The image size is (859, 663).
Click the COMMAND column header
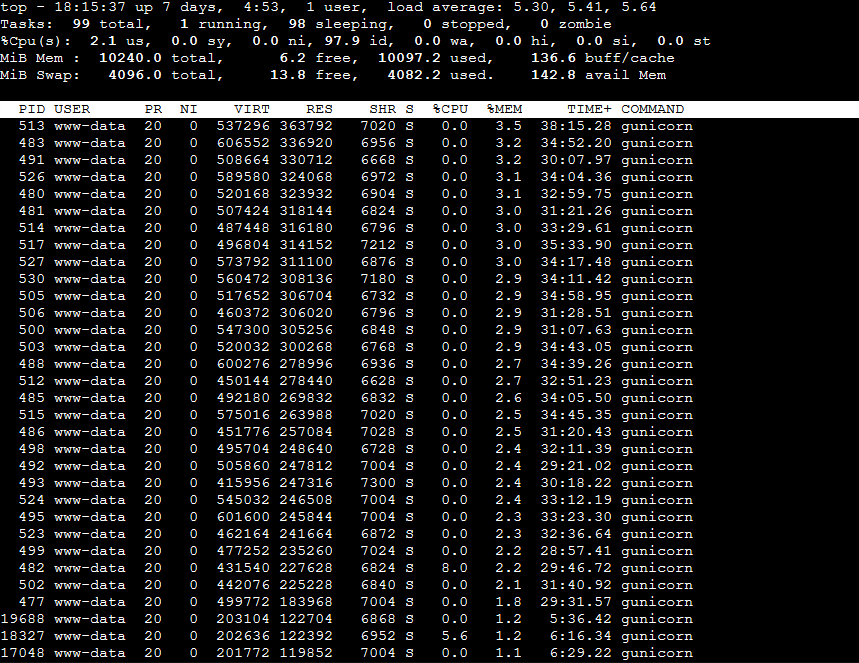(x=652, y=109)
